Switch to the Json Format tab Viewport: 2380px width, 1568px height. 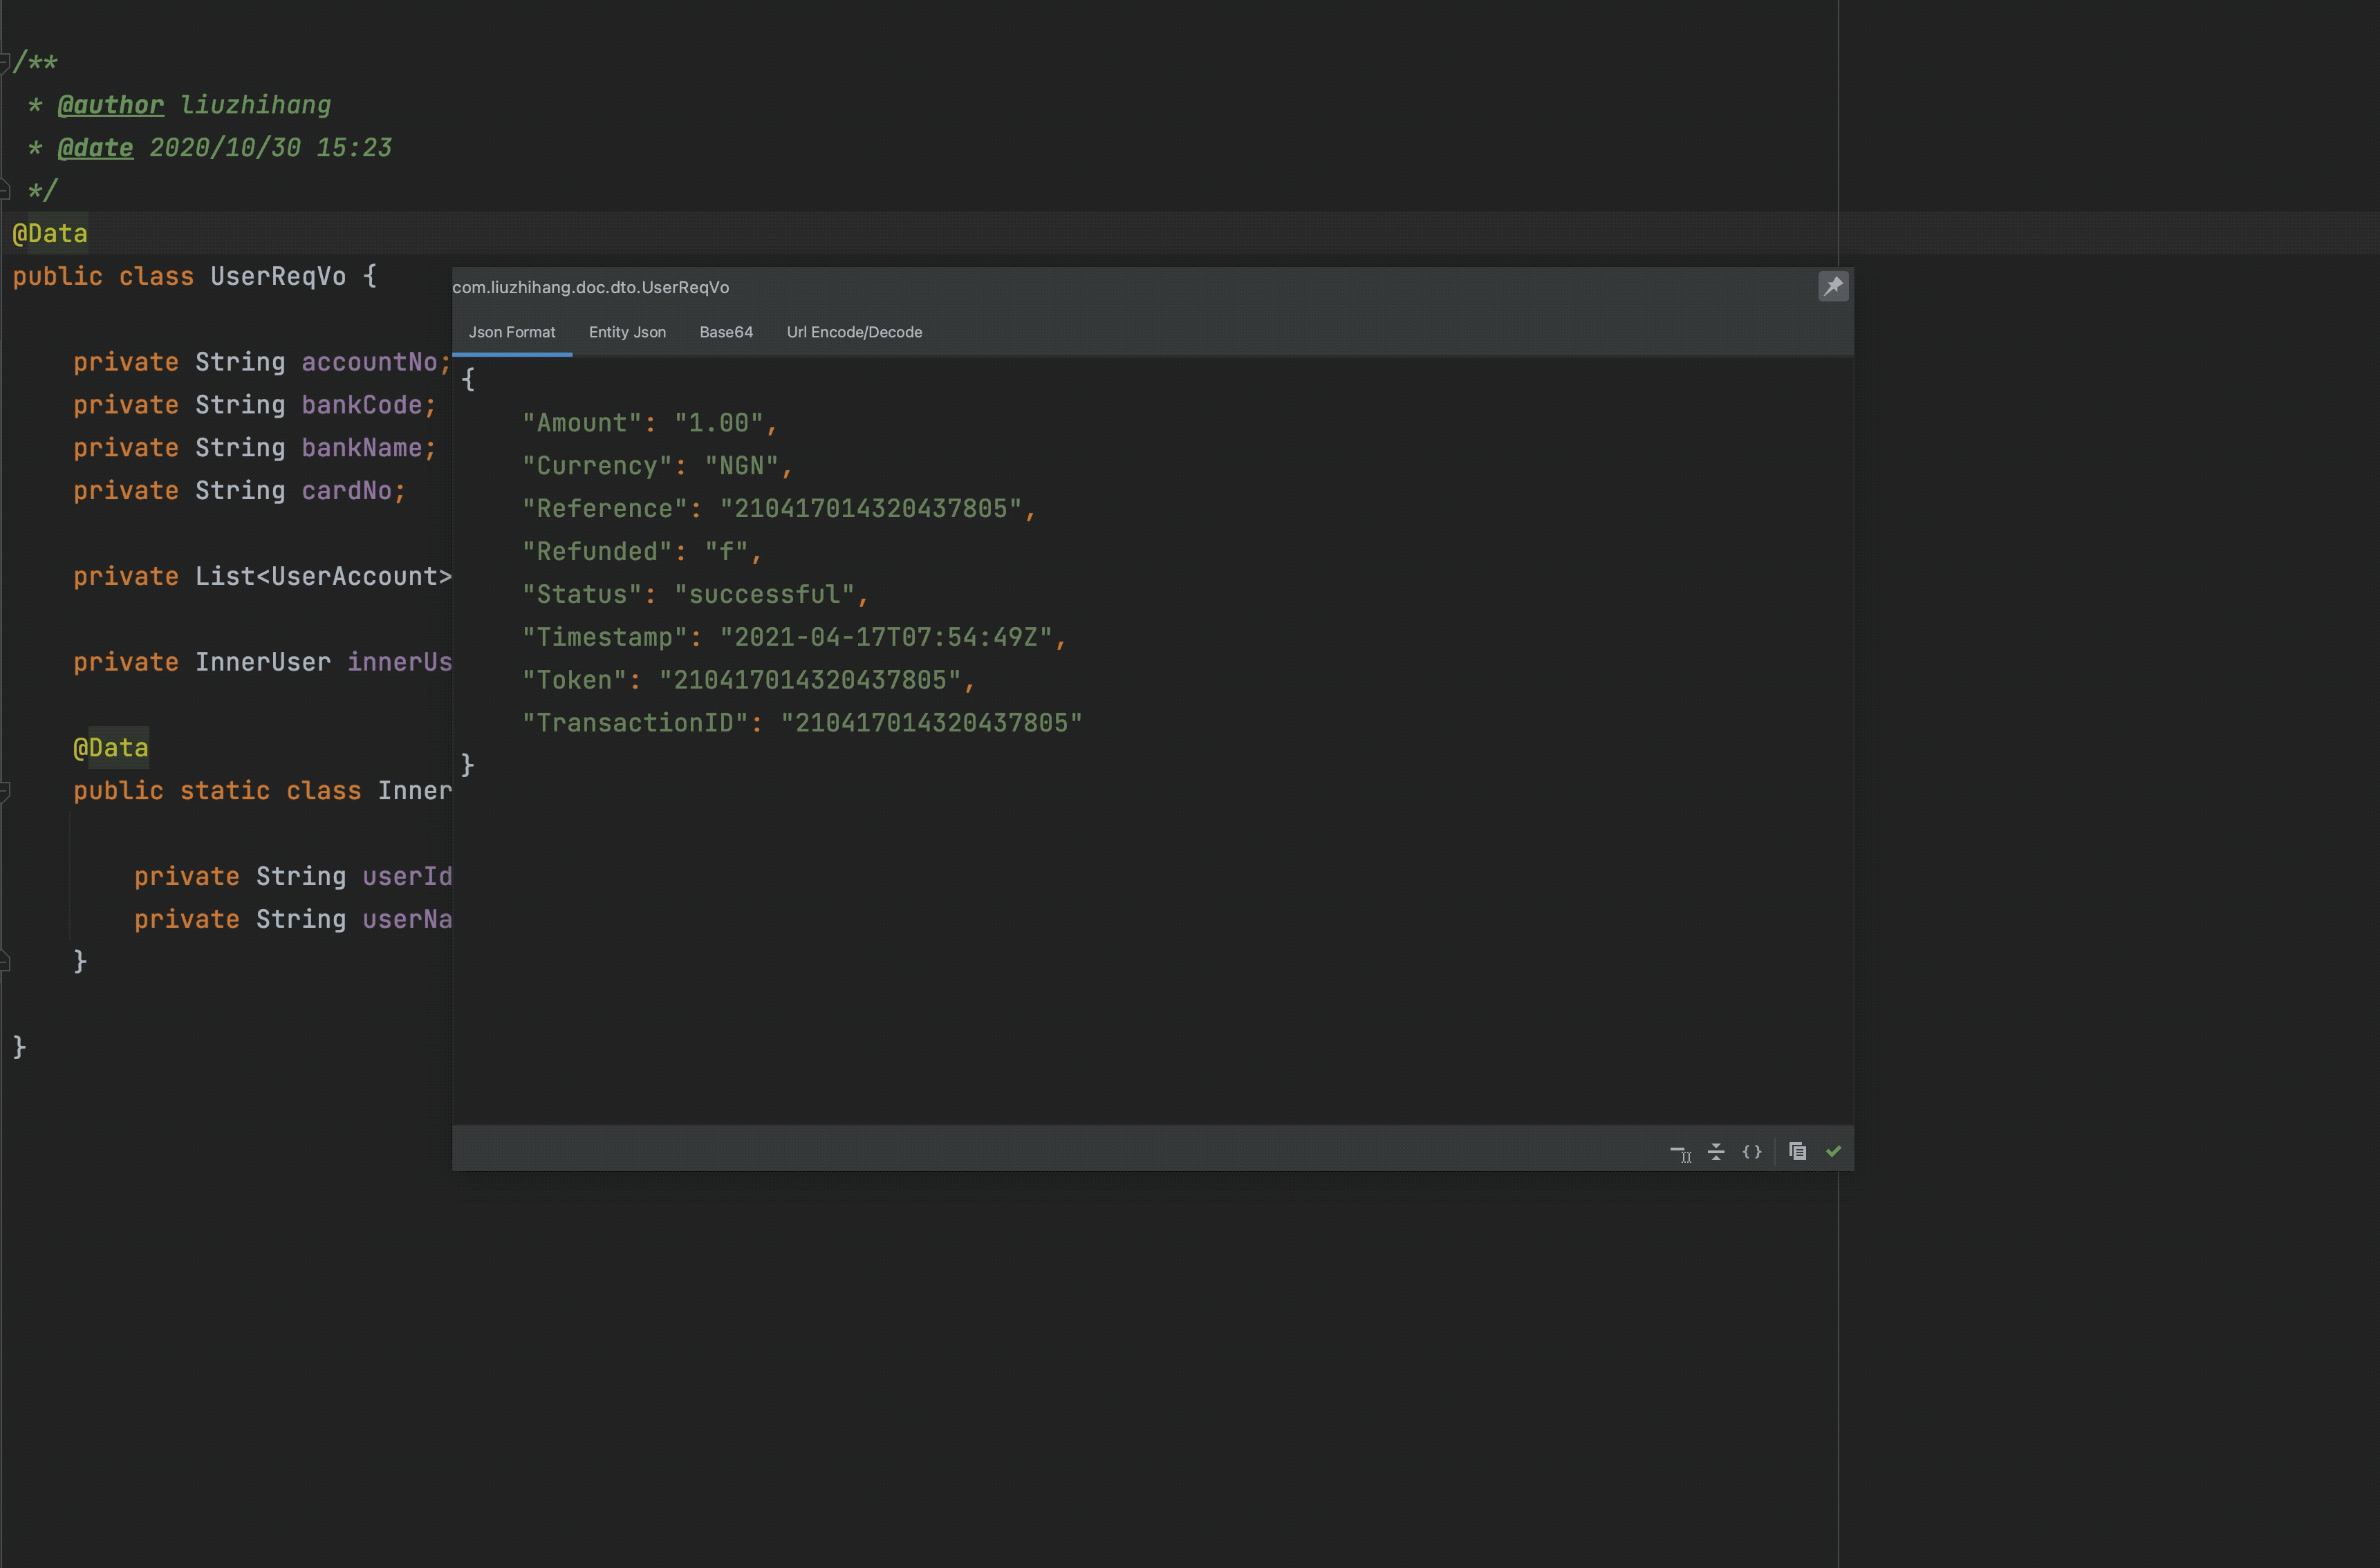point(512,332)
